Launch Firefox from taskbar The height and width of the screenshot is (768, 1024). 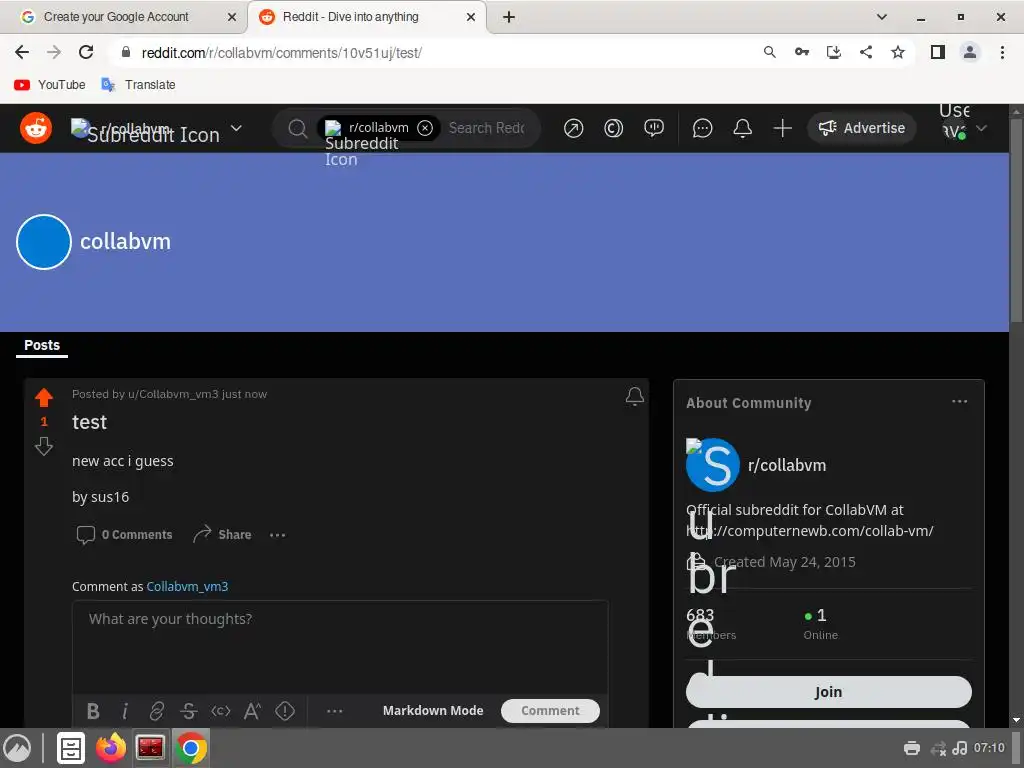(110, 748)
